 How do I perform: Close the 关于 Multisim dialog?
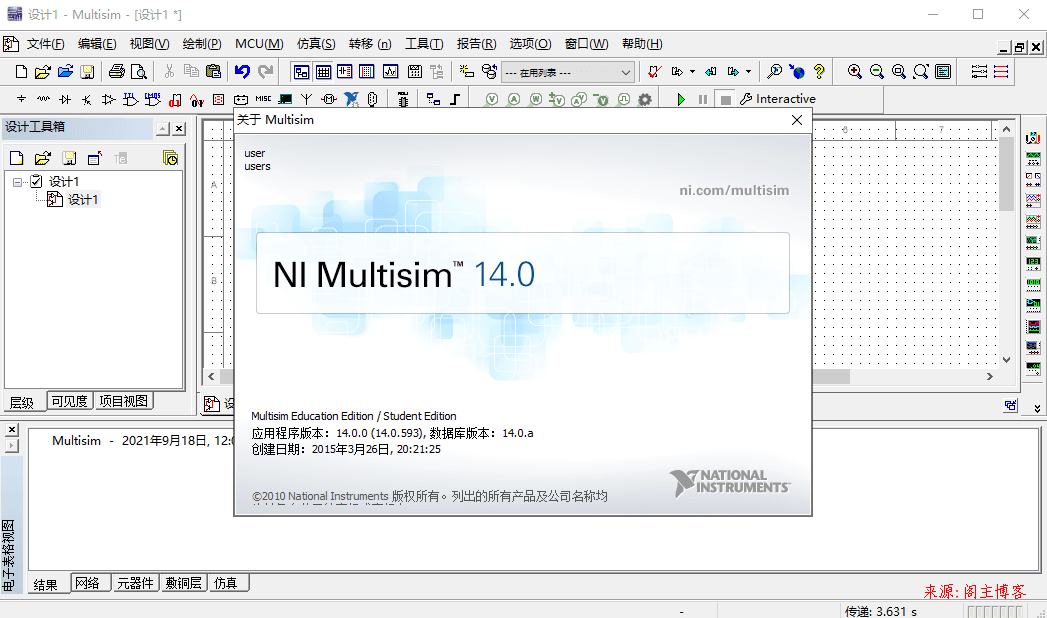click(797, 120)
